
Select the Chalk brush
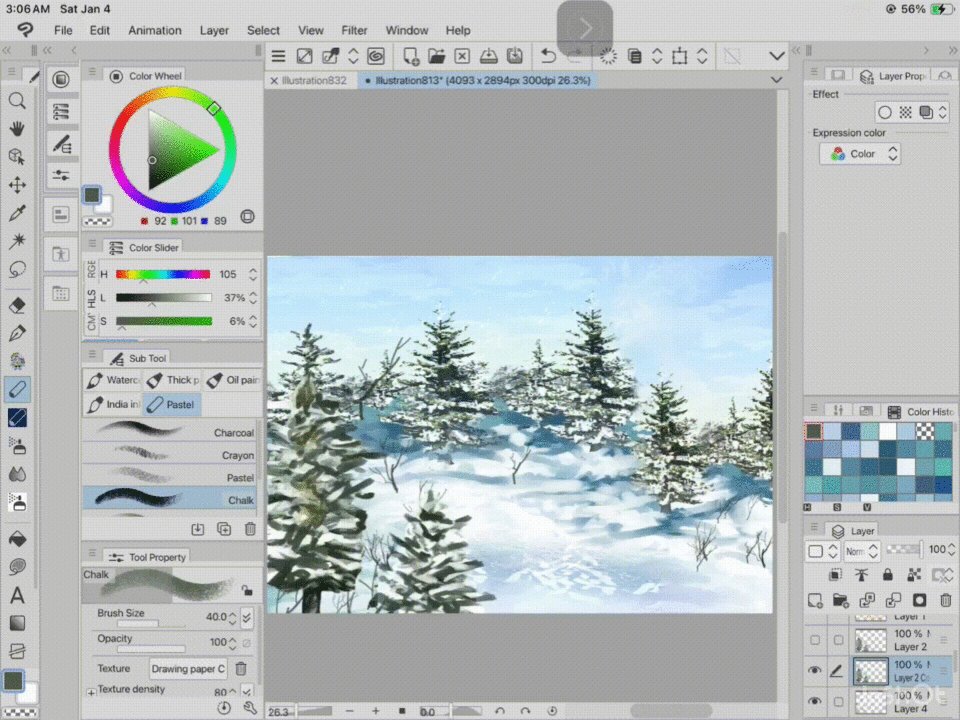click(170, 500)
